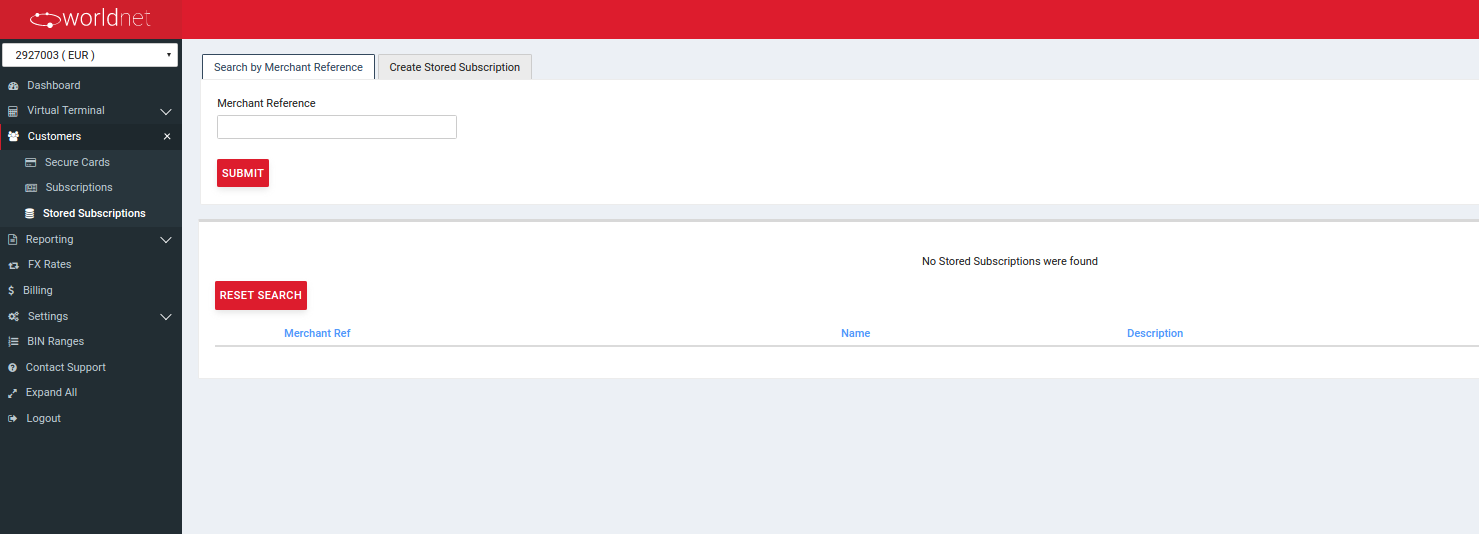Click the FX Rates exchange icon
The height and width of the screenshot is (534, 1479).
click(x=13, y=265)
